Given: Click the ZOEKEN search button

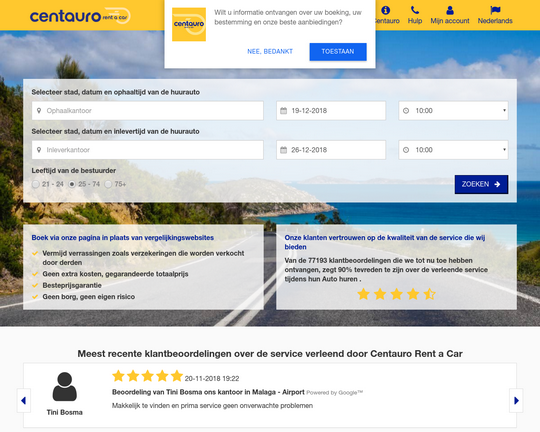Looking at the screenshot, I should (481, 184).
